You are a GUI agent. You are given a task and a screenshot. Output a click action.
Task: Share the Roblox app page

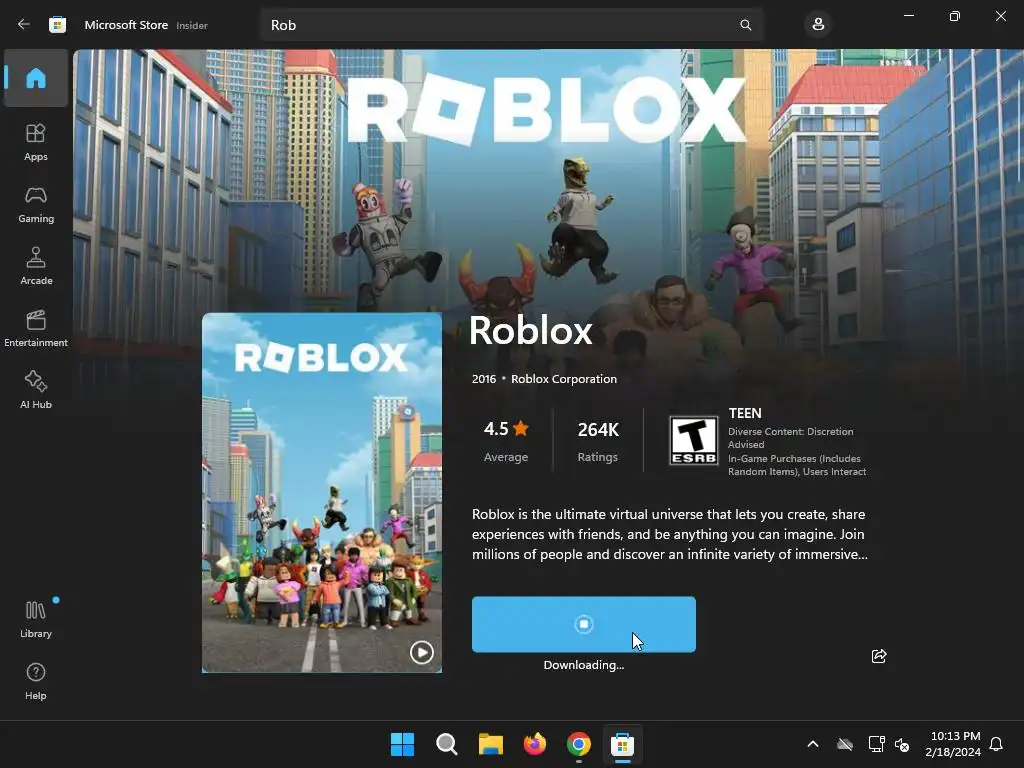(879, 656)
